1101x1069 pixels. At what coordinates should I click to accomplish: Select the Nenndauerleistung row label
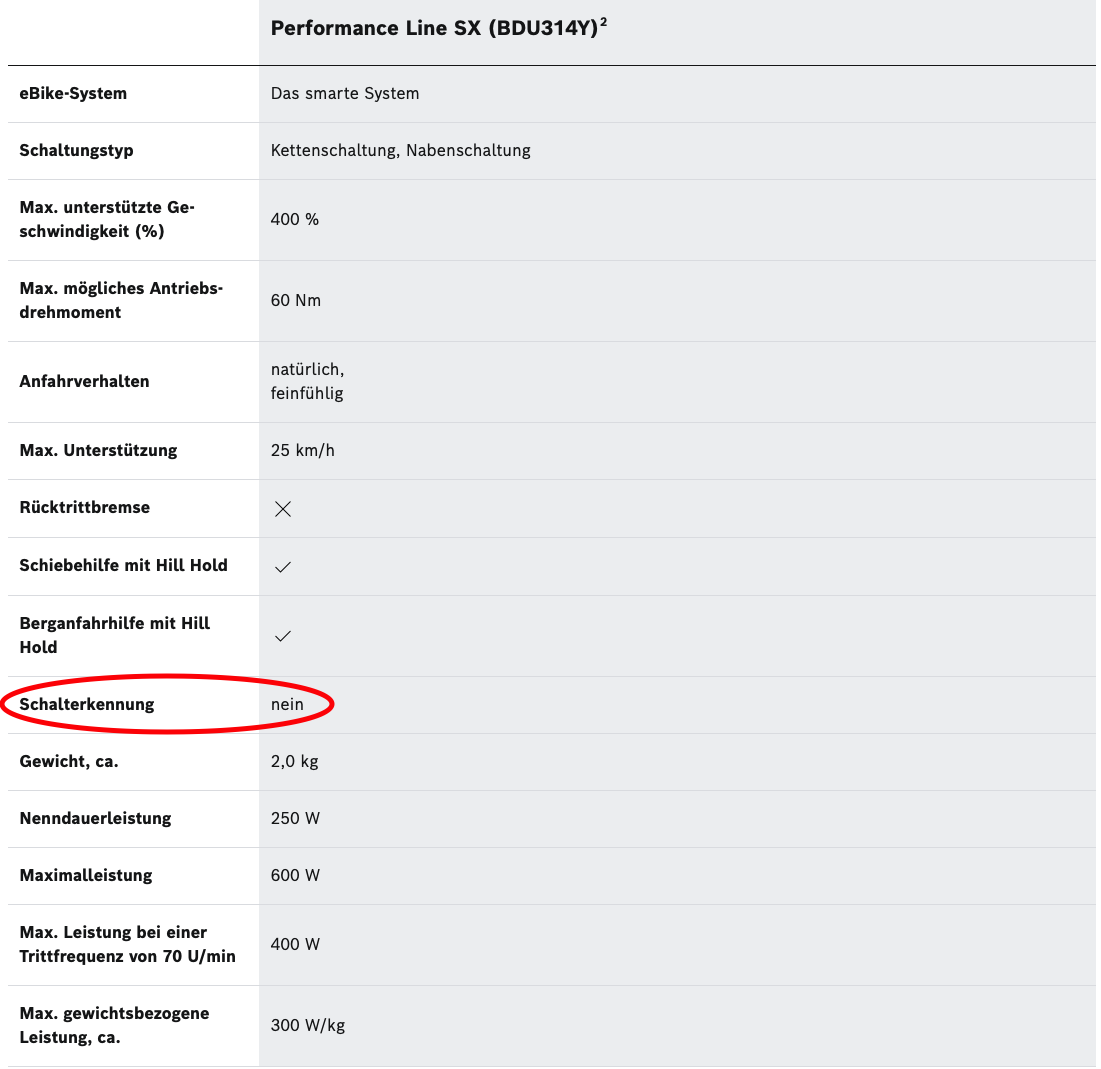coord(95,819)
